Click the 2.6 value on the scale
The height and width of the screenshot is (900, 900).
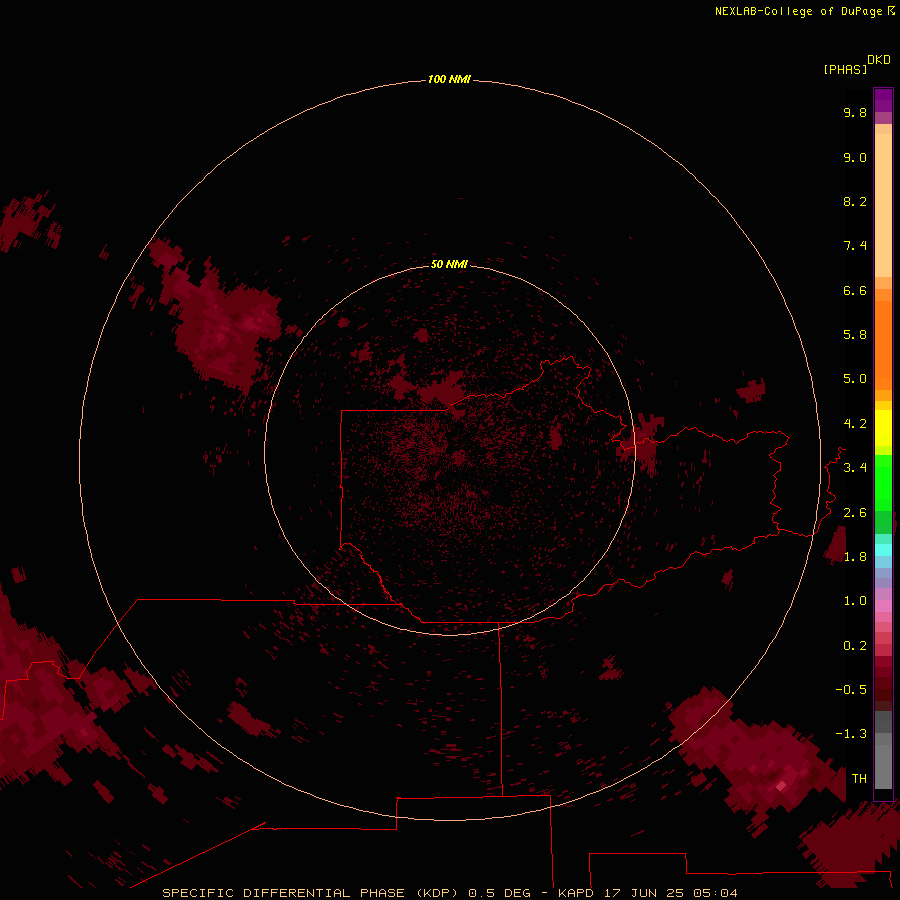pyautogui.click(x=855, y=513)
